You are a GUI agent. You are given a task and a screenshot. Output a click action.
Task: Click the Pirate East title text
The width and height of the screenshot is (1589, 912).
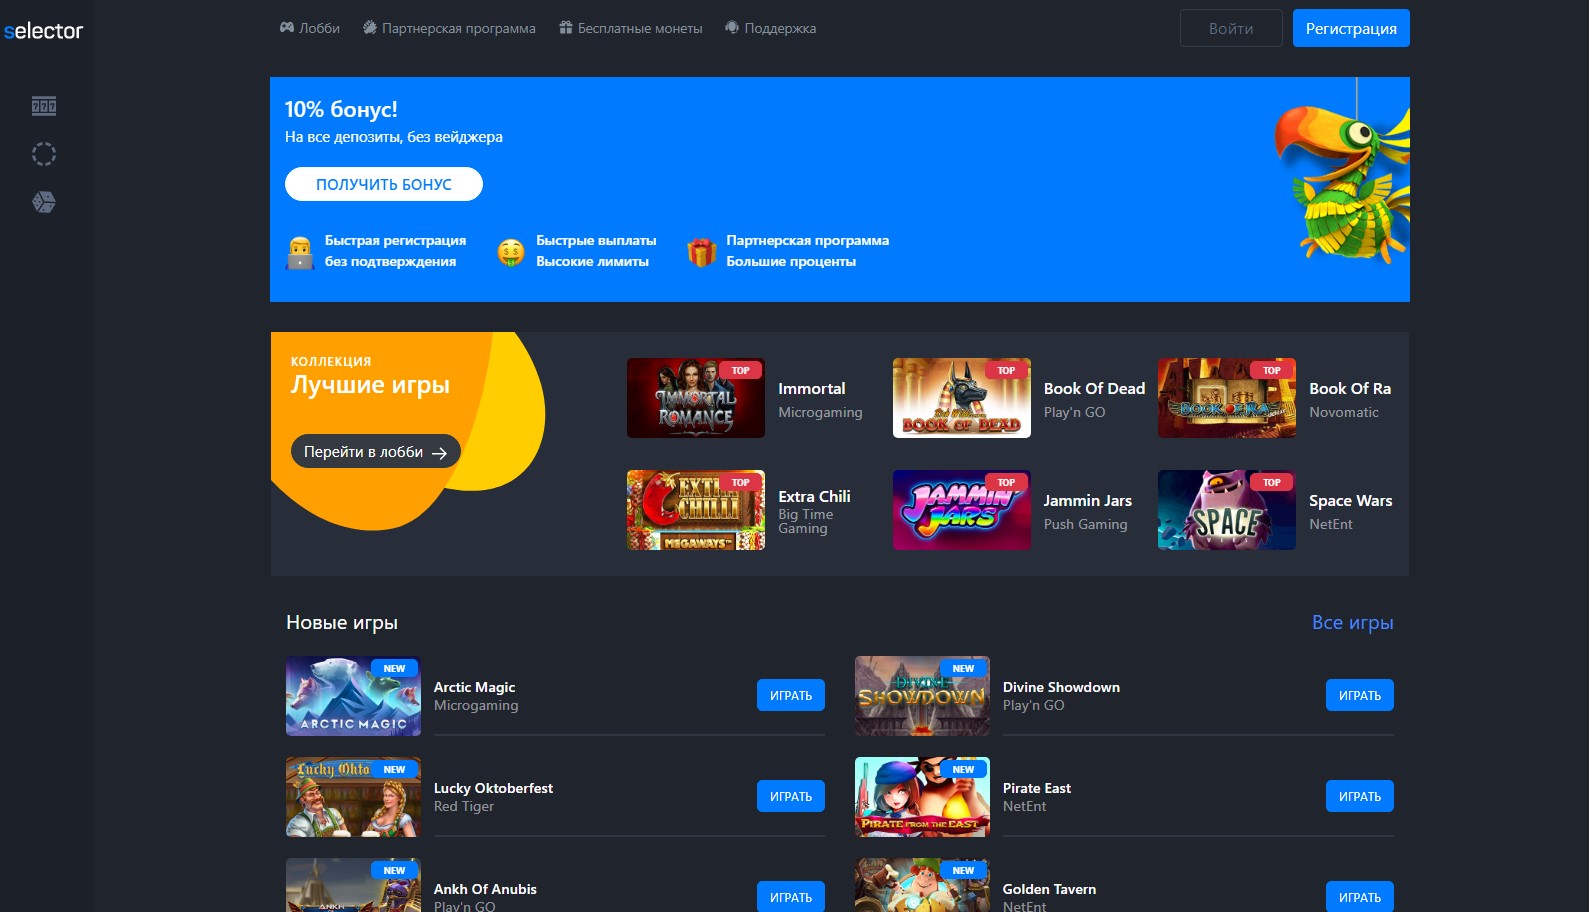pos(1037,788)
